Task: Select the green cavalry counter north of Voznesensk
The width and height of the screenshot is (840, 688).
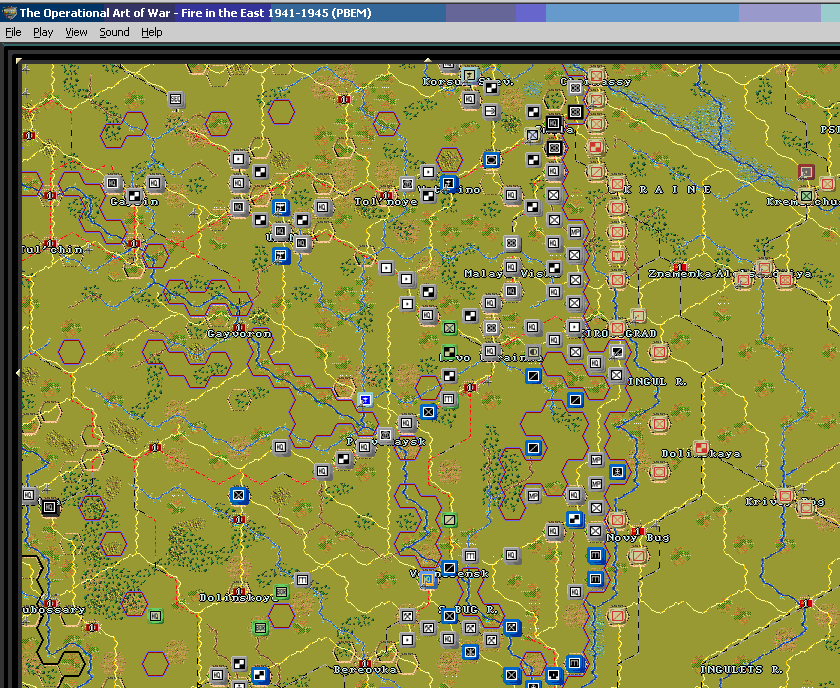Action: click(449, 519)
